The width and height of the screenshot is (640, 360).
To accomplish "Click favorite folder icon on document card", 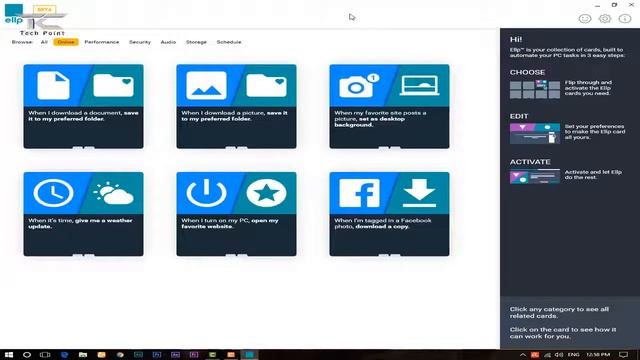I will tap(113, 85).
